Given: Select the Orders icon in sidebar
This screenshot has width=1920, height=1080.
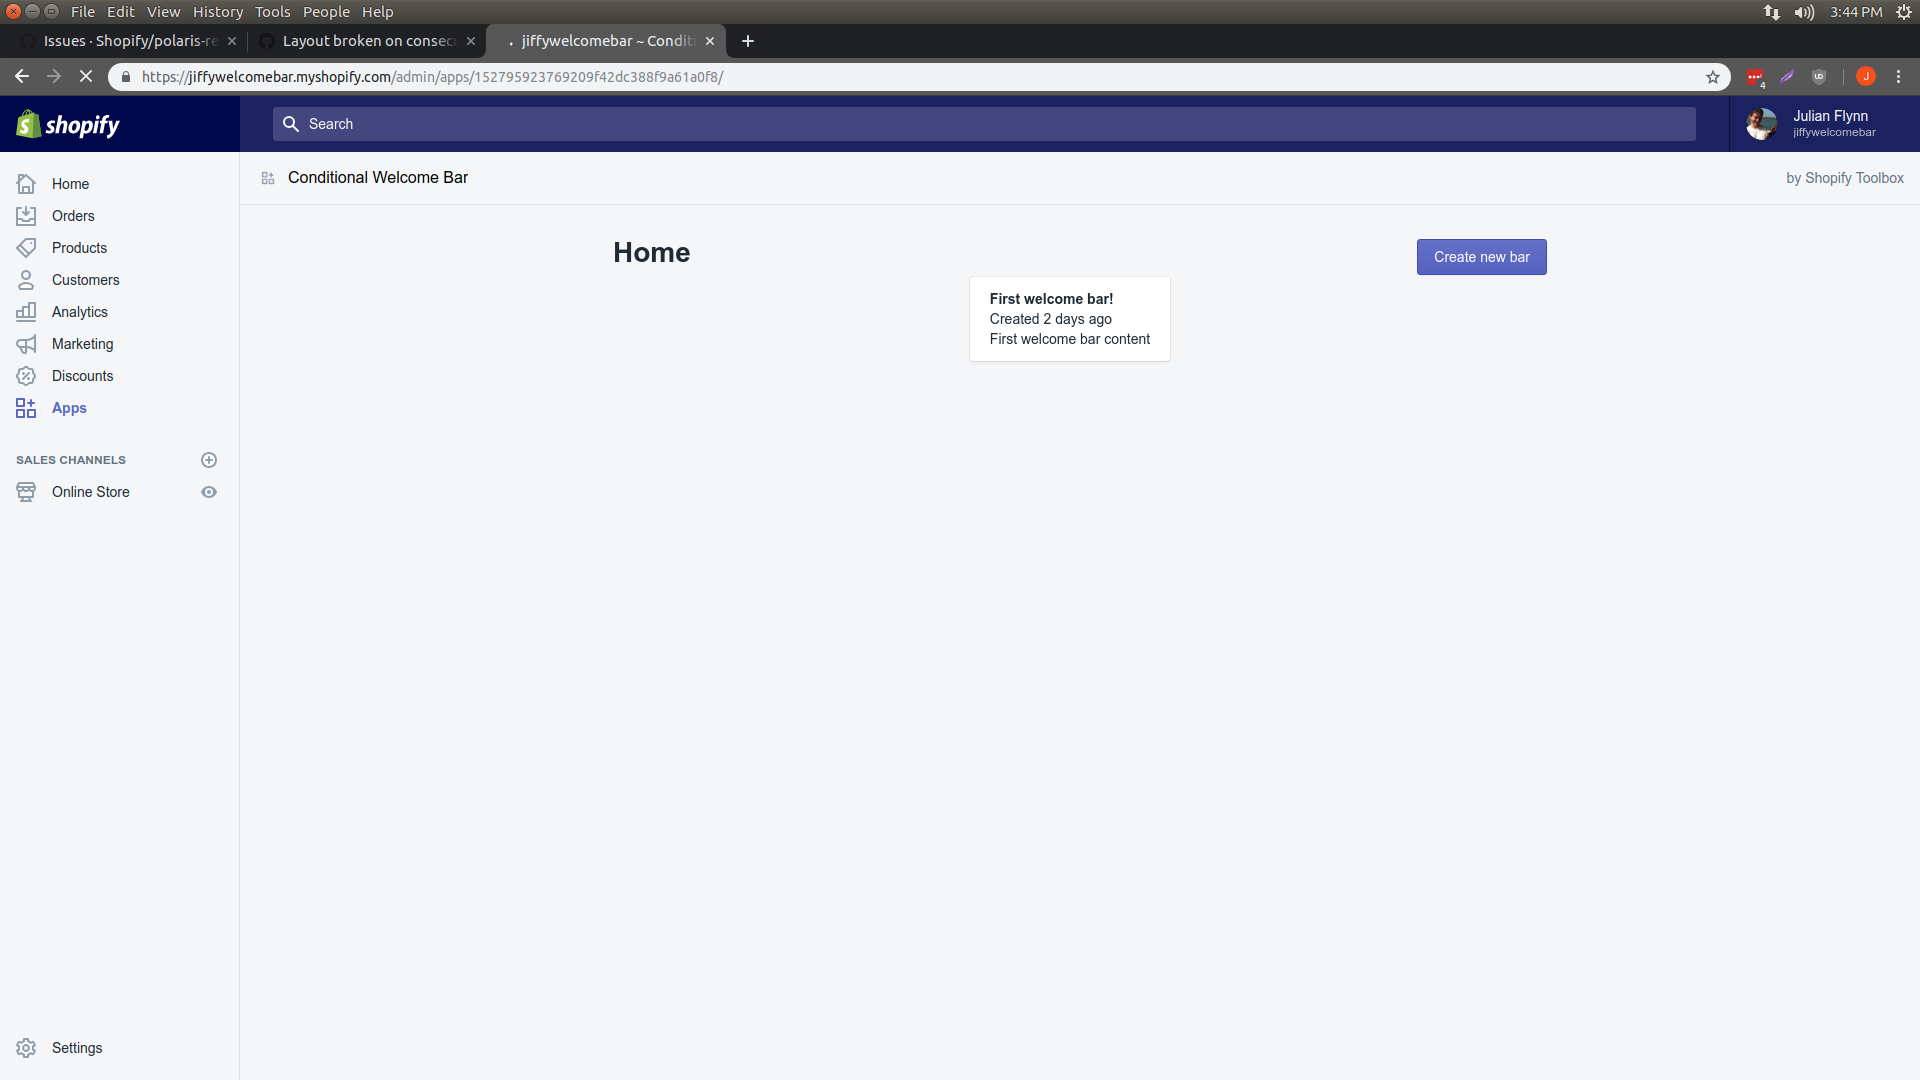Looking at the screenshot, I should click(25, 215).
